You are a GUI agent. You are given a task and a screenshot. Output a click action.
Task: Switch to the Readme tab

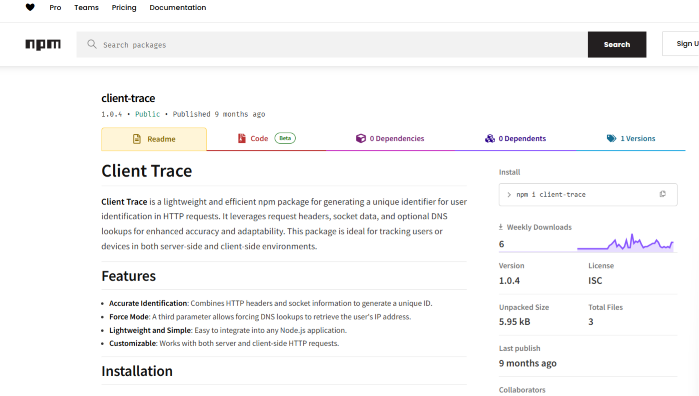coord(154,139)
